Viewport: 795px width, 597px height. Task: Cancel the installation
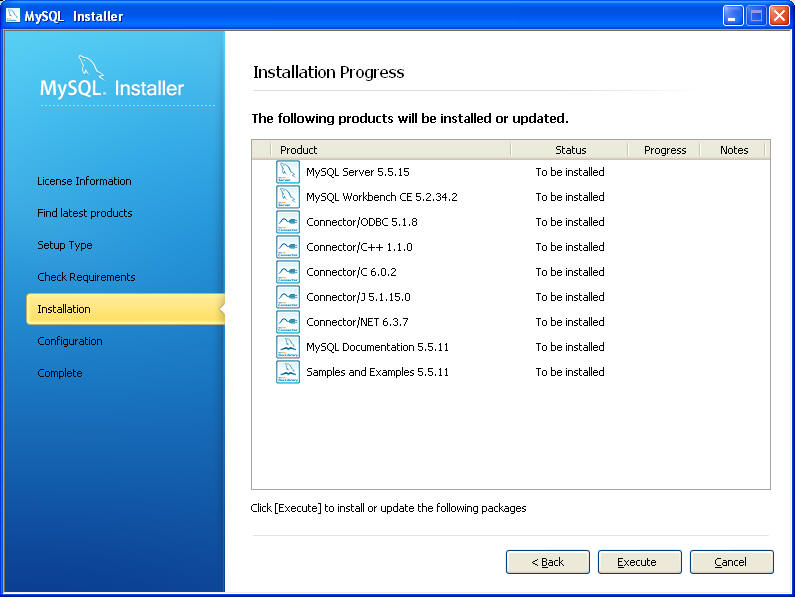[731, 562]
